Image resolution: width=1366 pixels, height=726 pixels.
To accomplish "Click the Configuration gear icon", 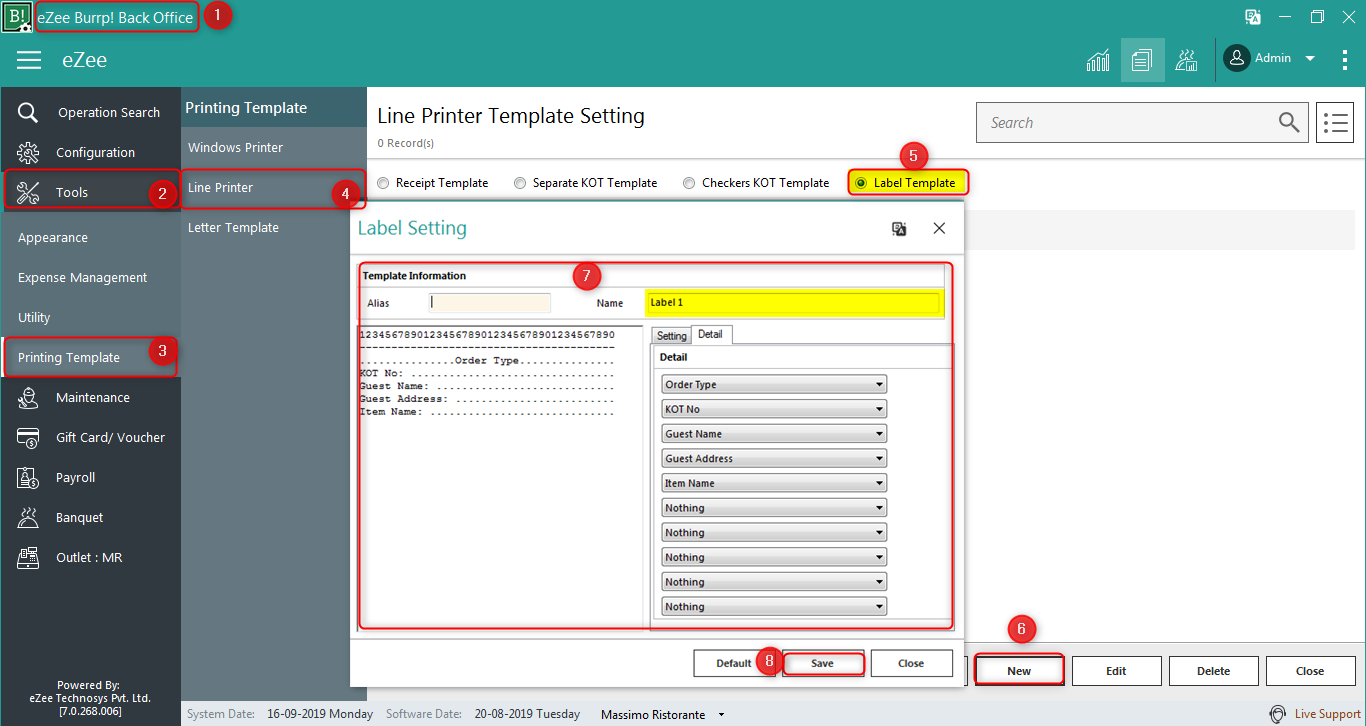I will pos(28,152).
